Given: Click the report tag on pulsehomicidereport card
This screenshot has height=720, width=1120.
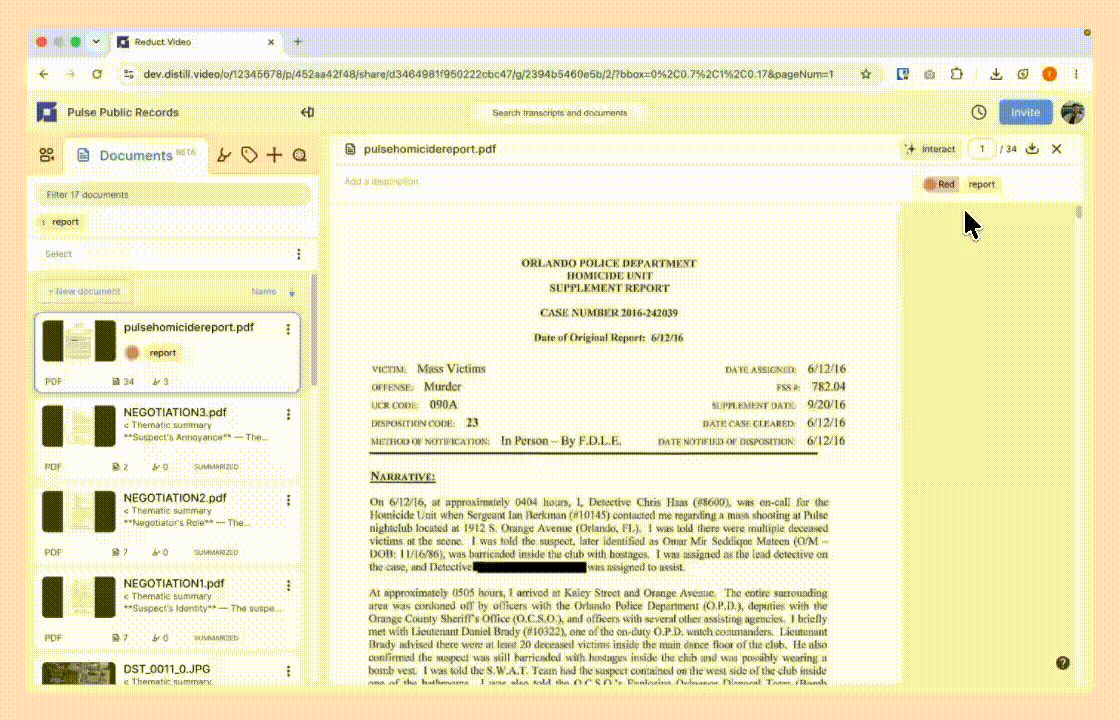Looking at the screenshot, I should pos(162,353).
